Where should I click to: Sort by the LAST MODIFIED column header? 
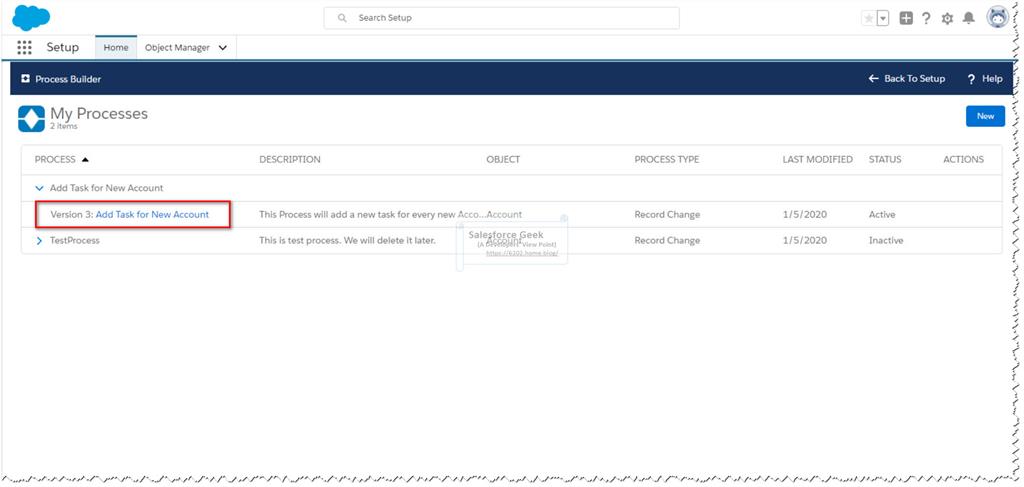(x=818, y=159)
